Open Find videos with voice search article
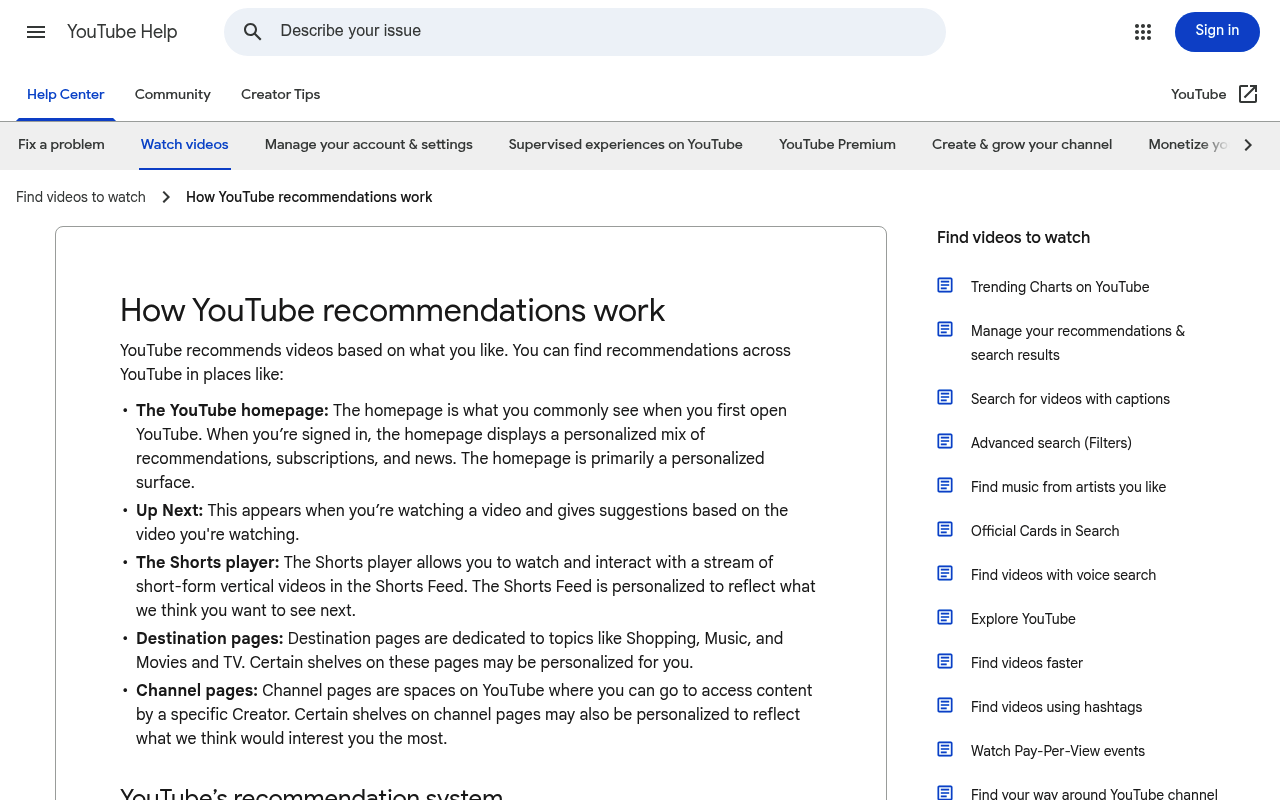Screen dimensions: 1280x800 click(1063, 575)
